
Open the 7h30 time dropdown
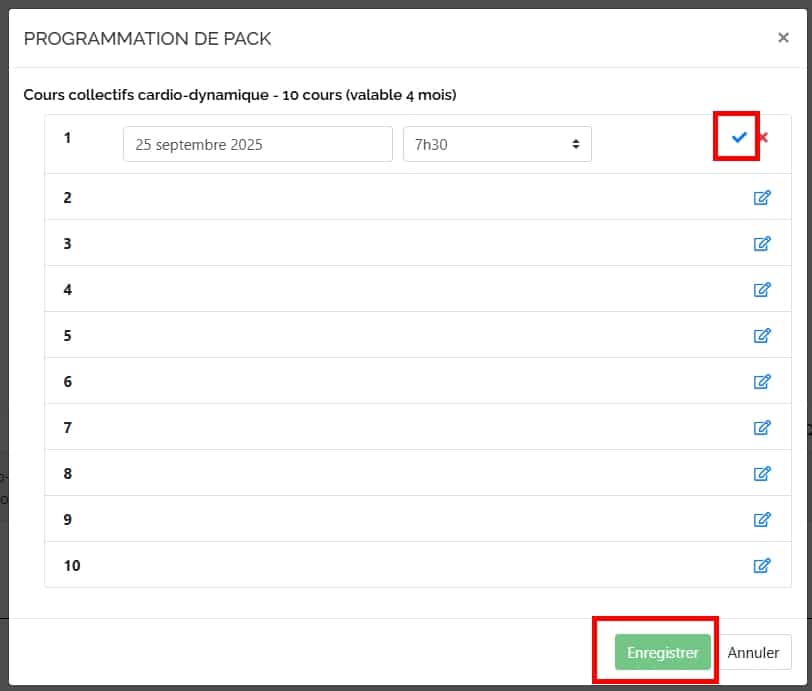point(497,144)
